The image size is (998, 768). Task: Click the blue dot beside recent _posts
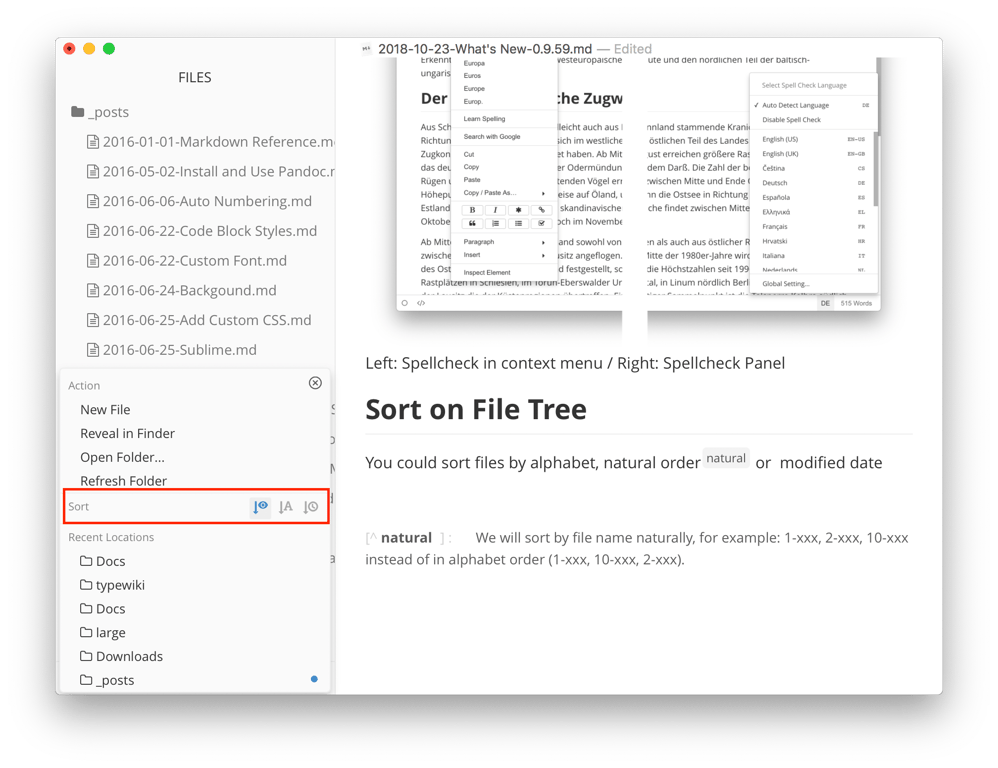tap(314, 679)
